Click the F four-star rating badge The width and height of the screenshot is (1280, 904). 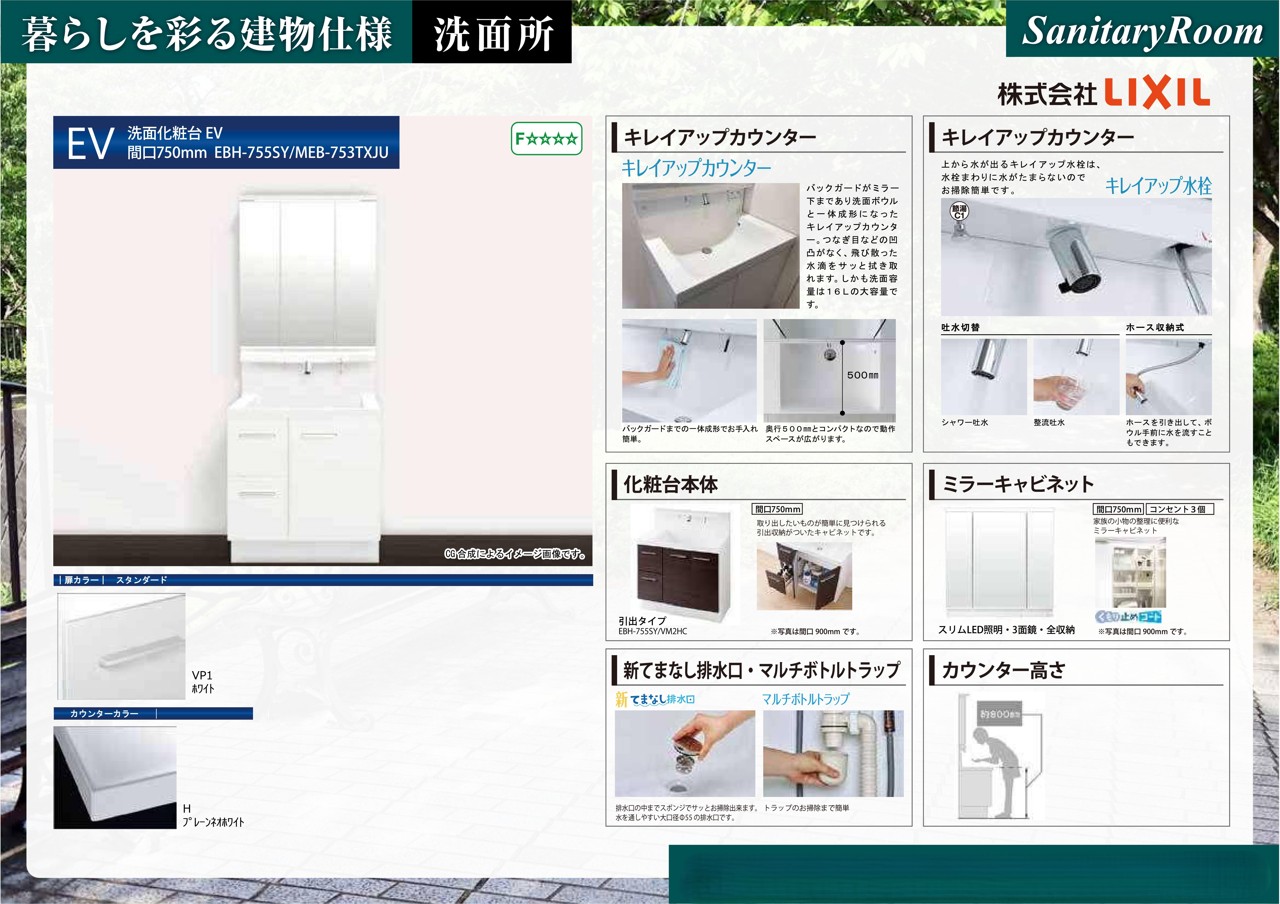click(546, 139)
